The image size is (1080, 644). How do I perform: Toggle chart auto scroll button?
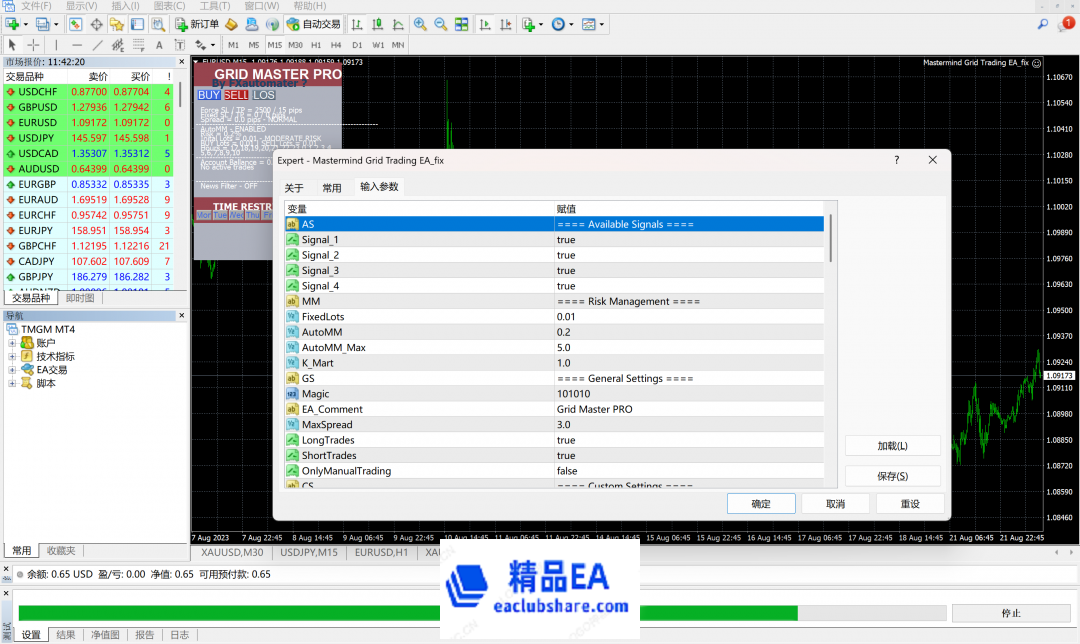485,24
